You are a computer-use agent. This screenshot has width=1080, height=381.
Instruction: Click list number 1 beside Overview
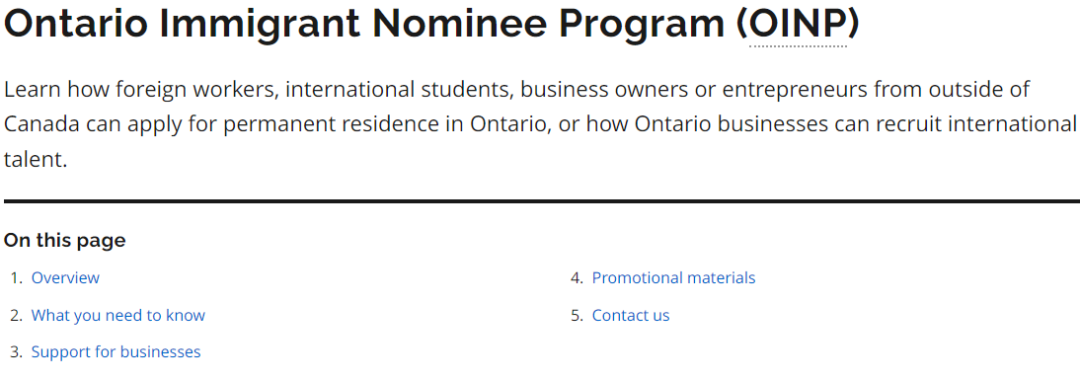point(17,278)
